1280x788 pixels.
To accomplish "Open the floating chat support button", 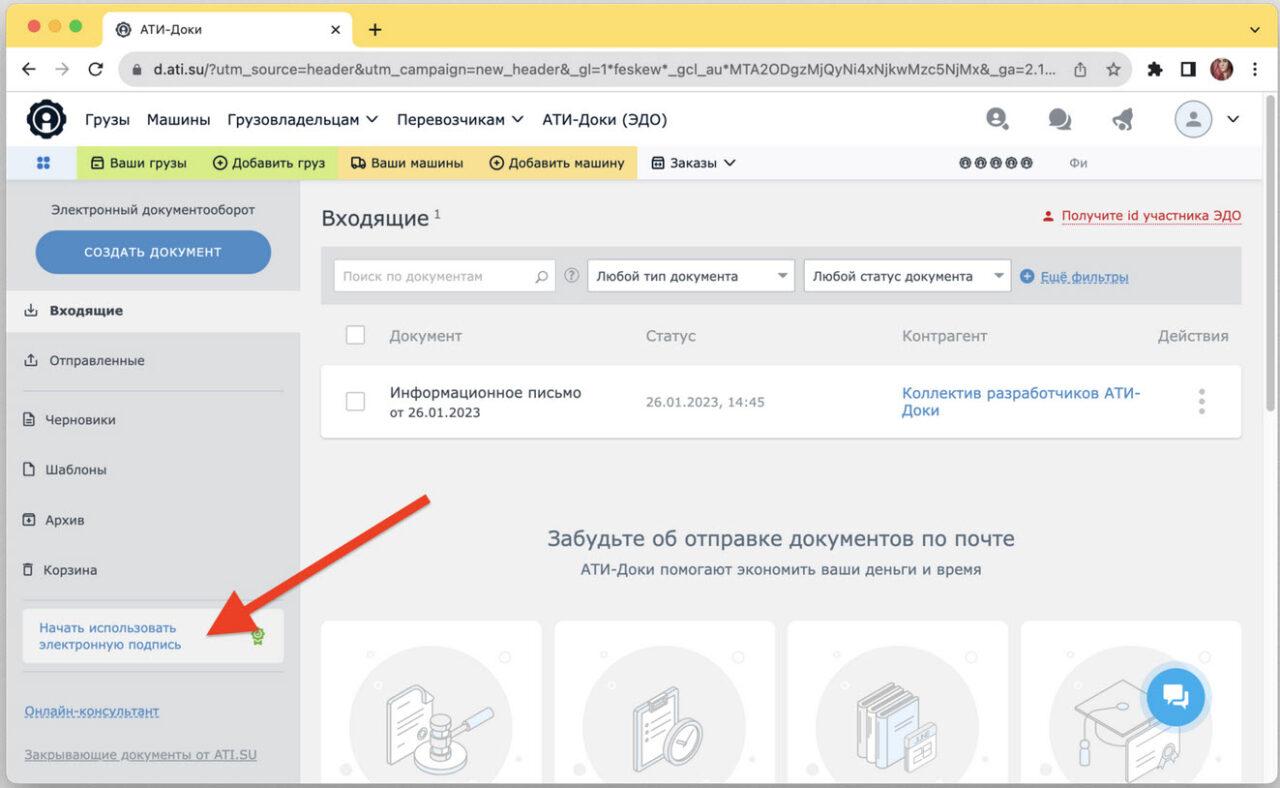I will (1176, 696).
